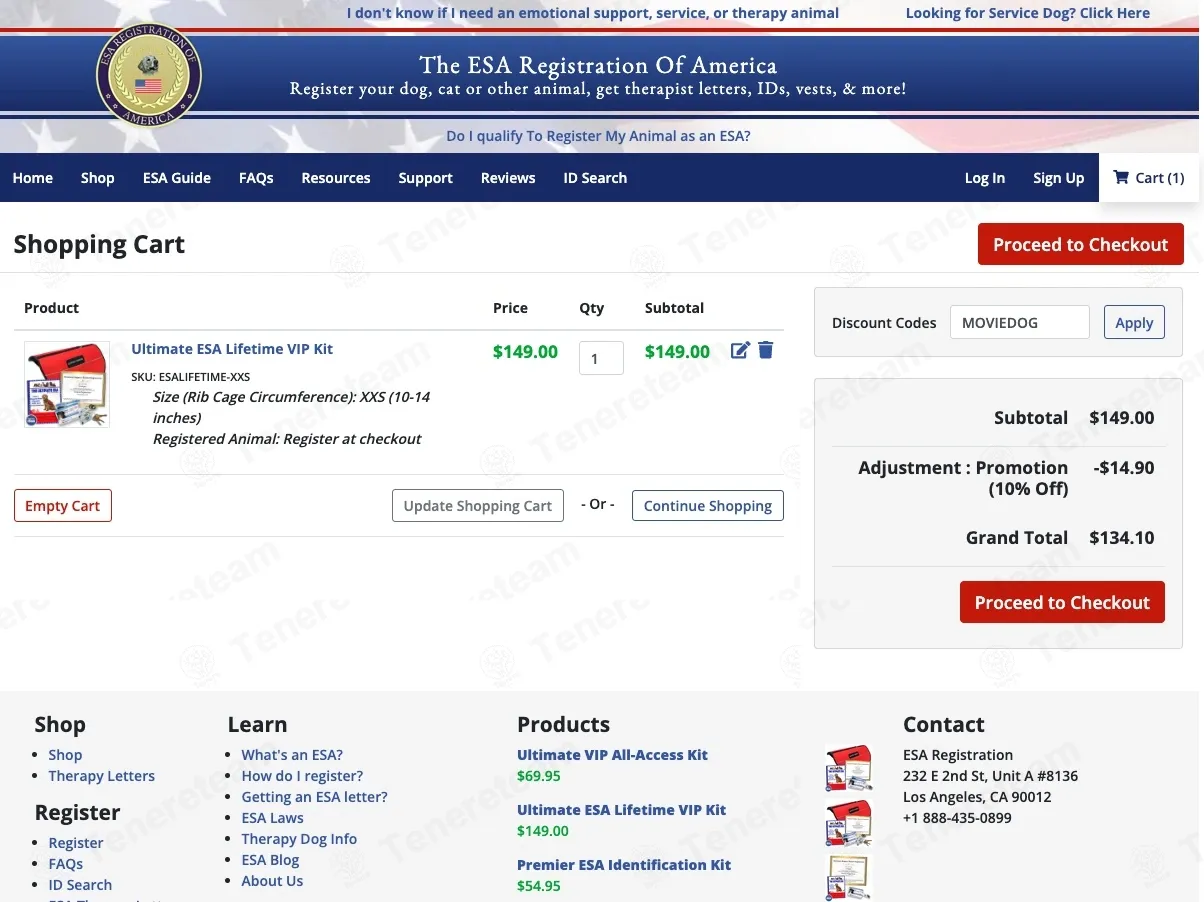Click footer thumbnail for Ultimate ESA Lifetime VIP Kit
Viewport: 1204px width, 902px height.
tap(849, 823)
